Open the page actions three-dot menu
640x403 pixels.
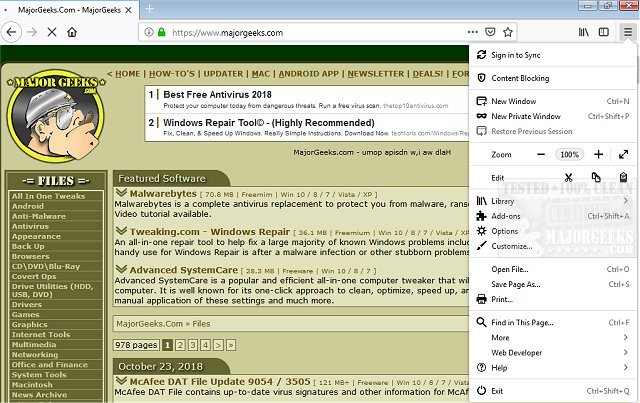point(473,32)
